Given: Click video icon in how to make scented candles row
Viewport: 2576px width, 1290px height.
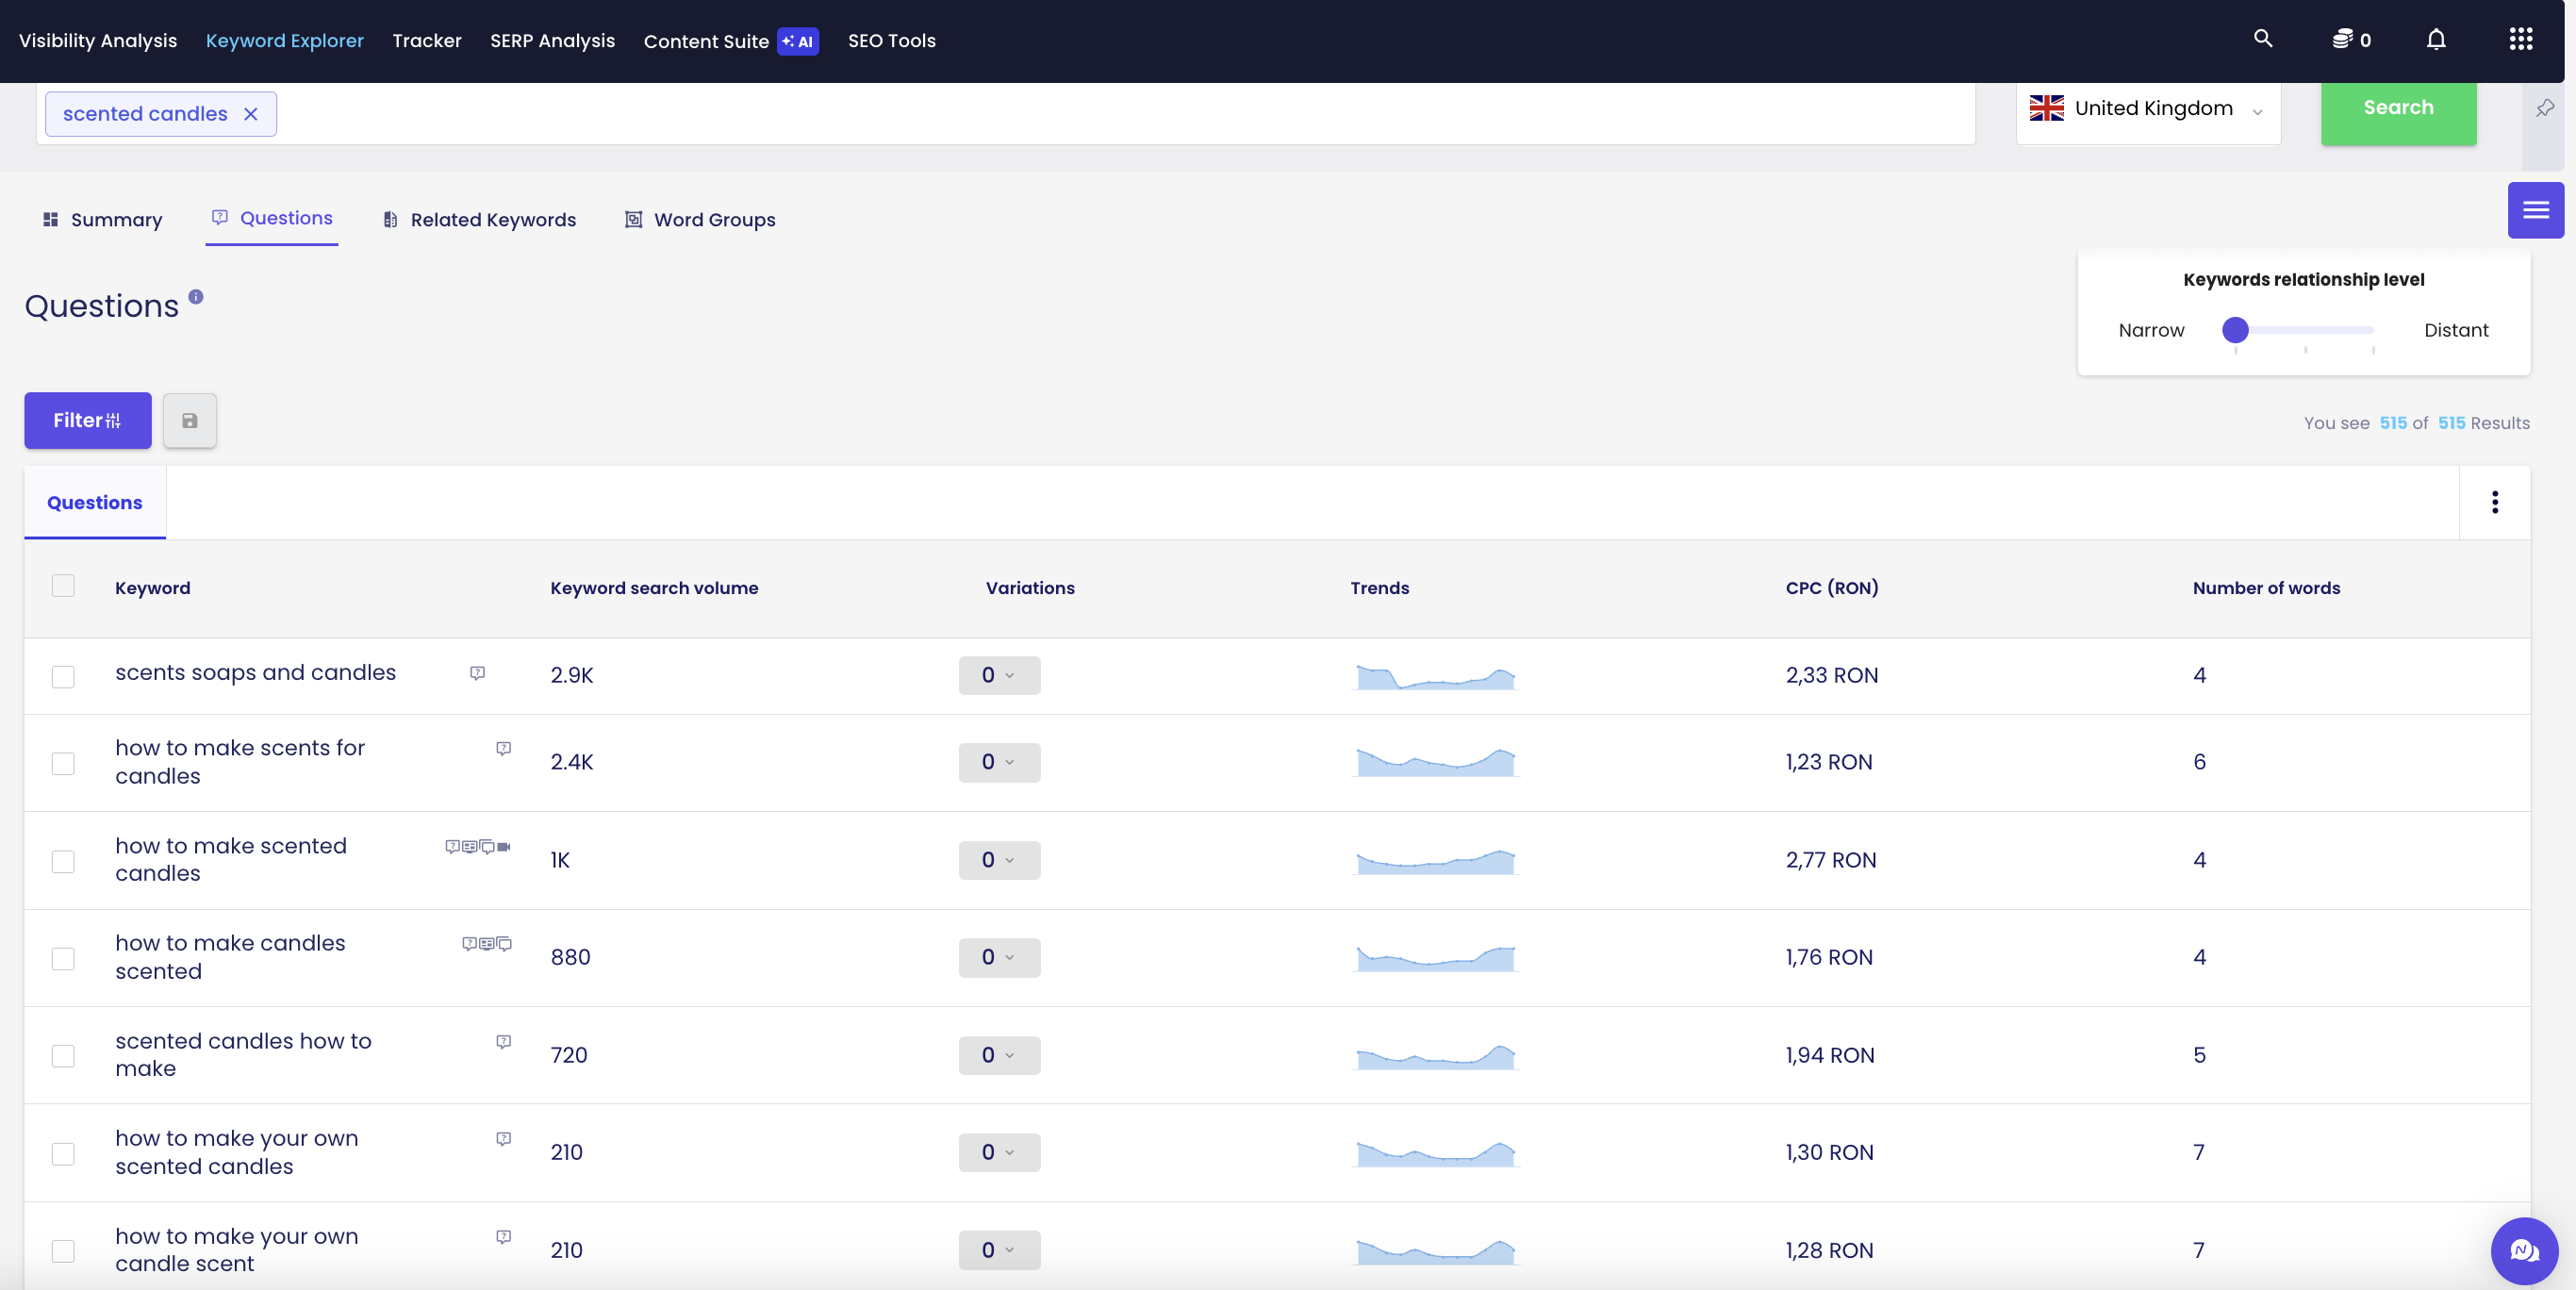Looking at the screenshot, I should [x=504, y=846].
